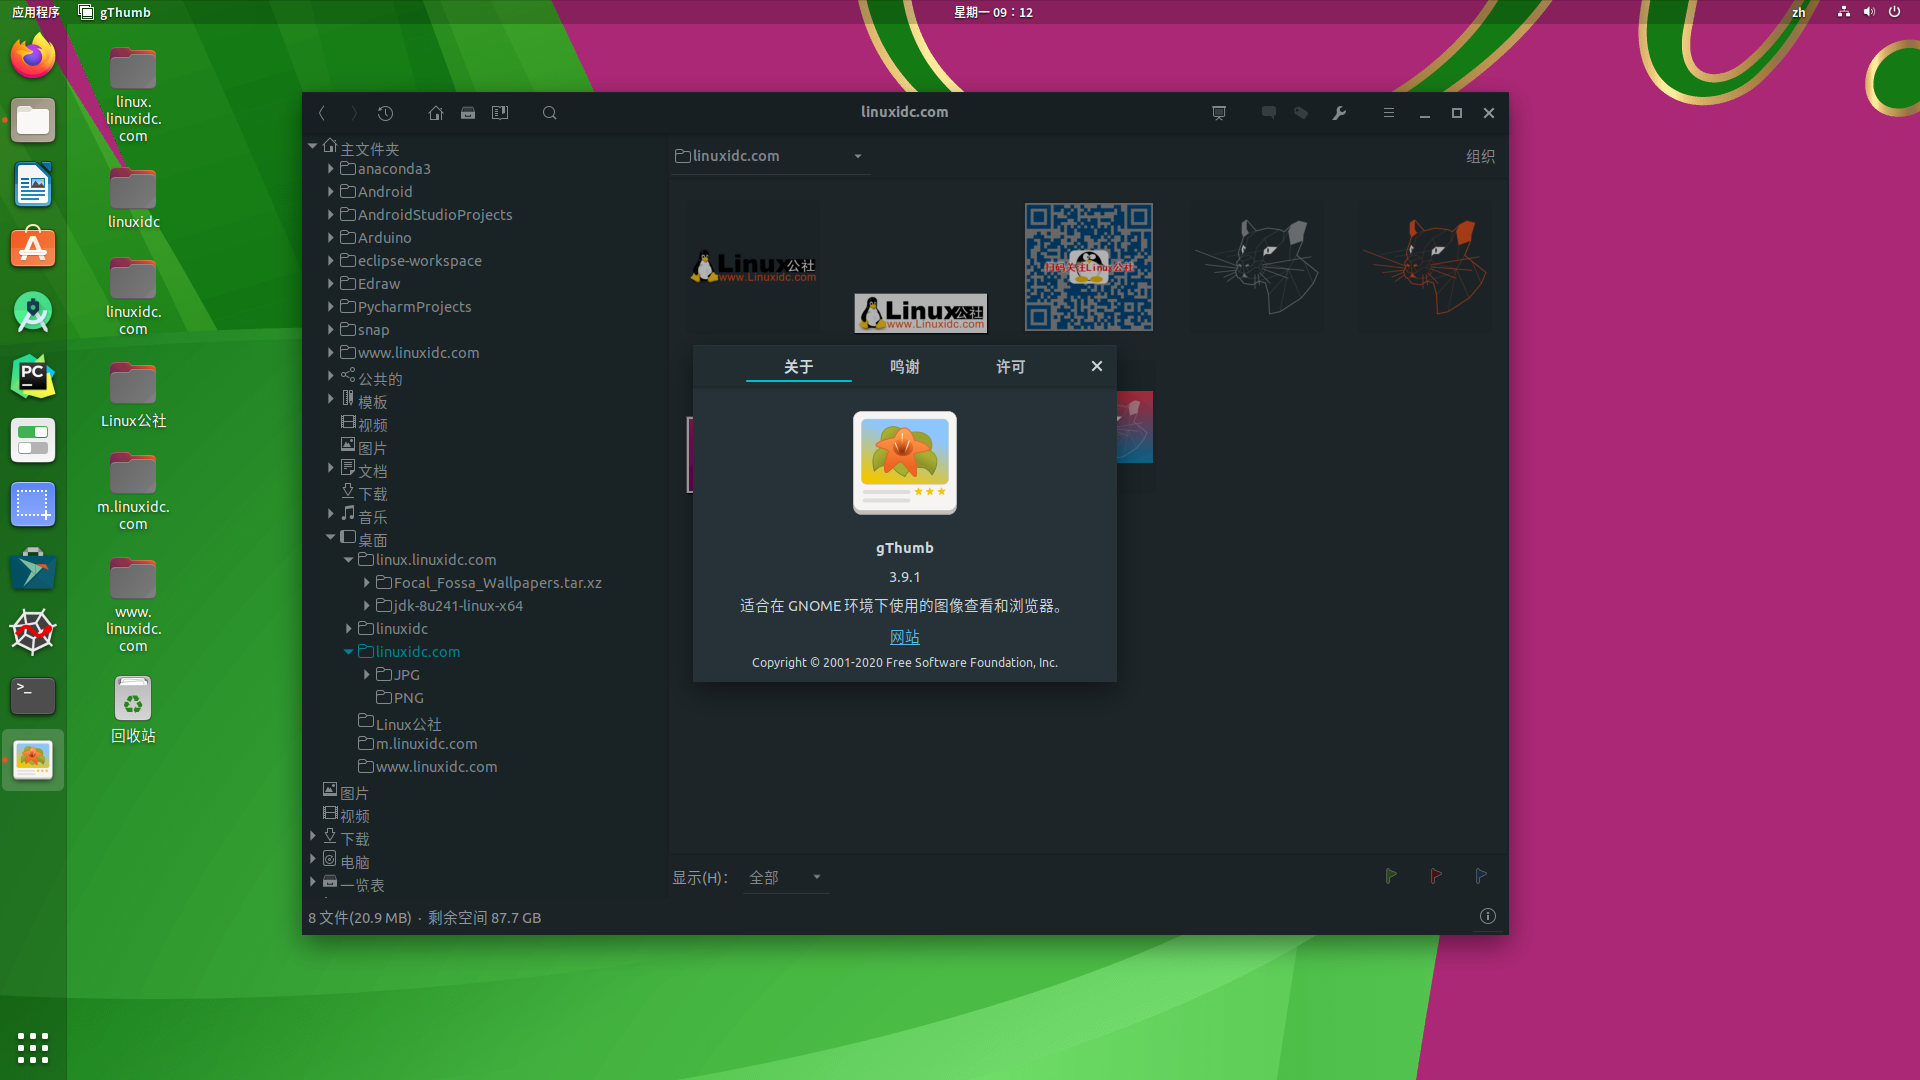Open Terminal from the dock
Viewport: 1920px width, 1080px height.
click(x=33, y=695)
